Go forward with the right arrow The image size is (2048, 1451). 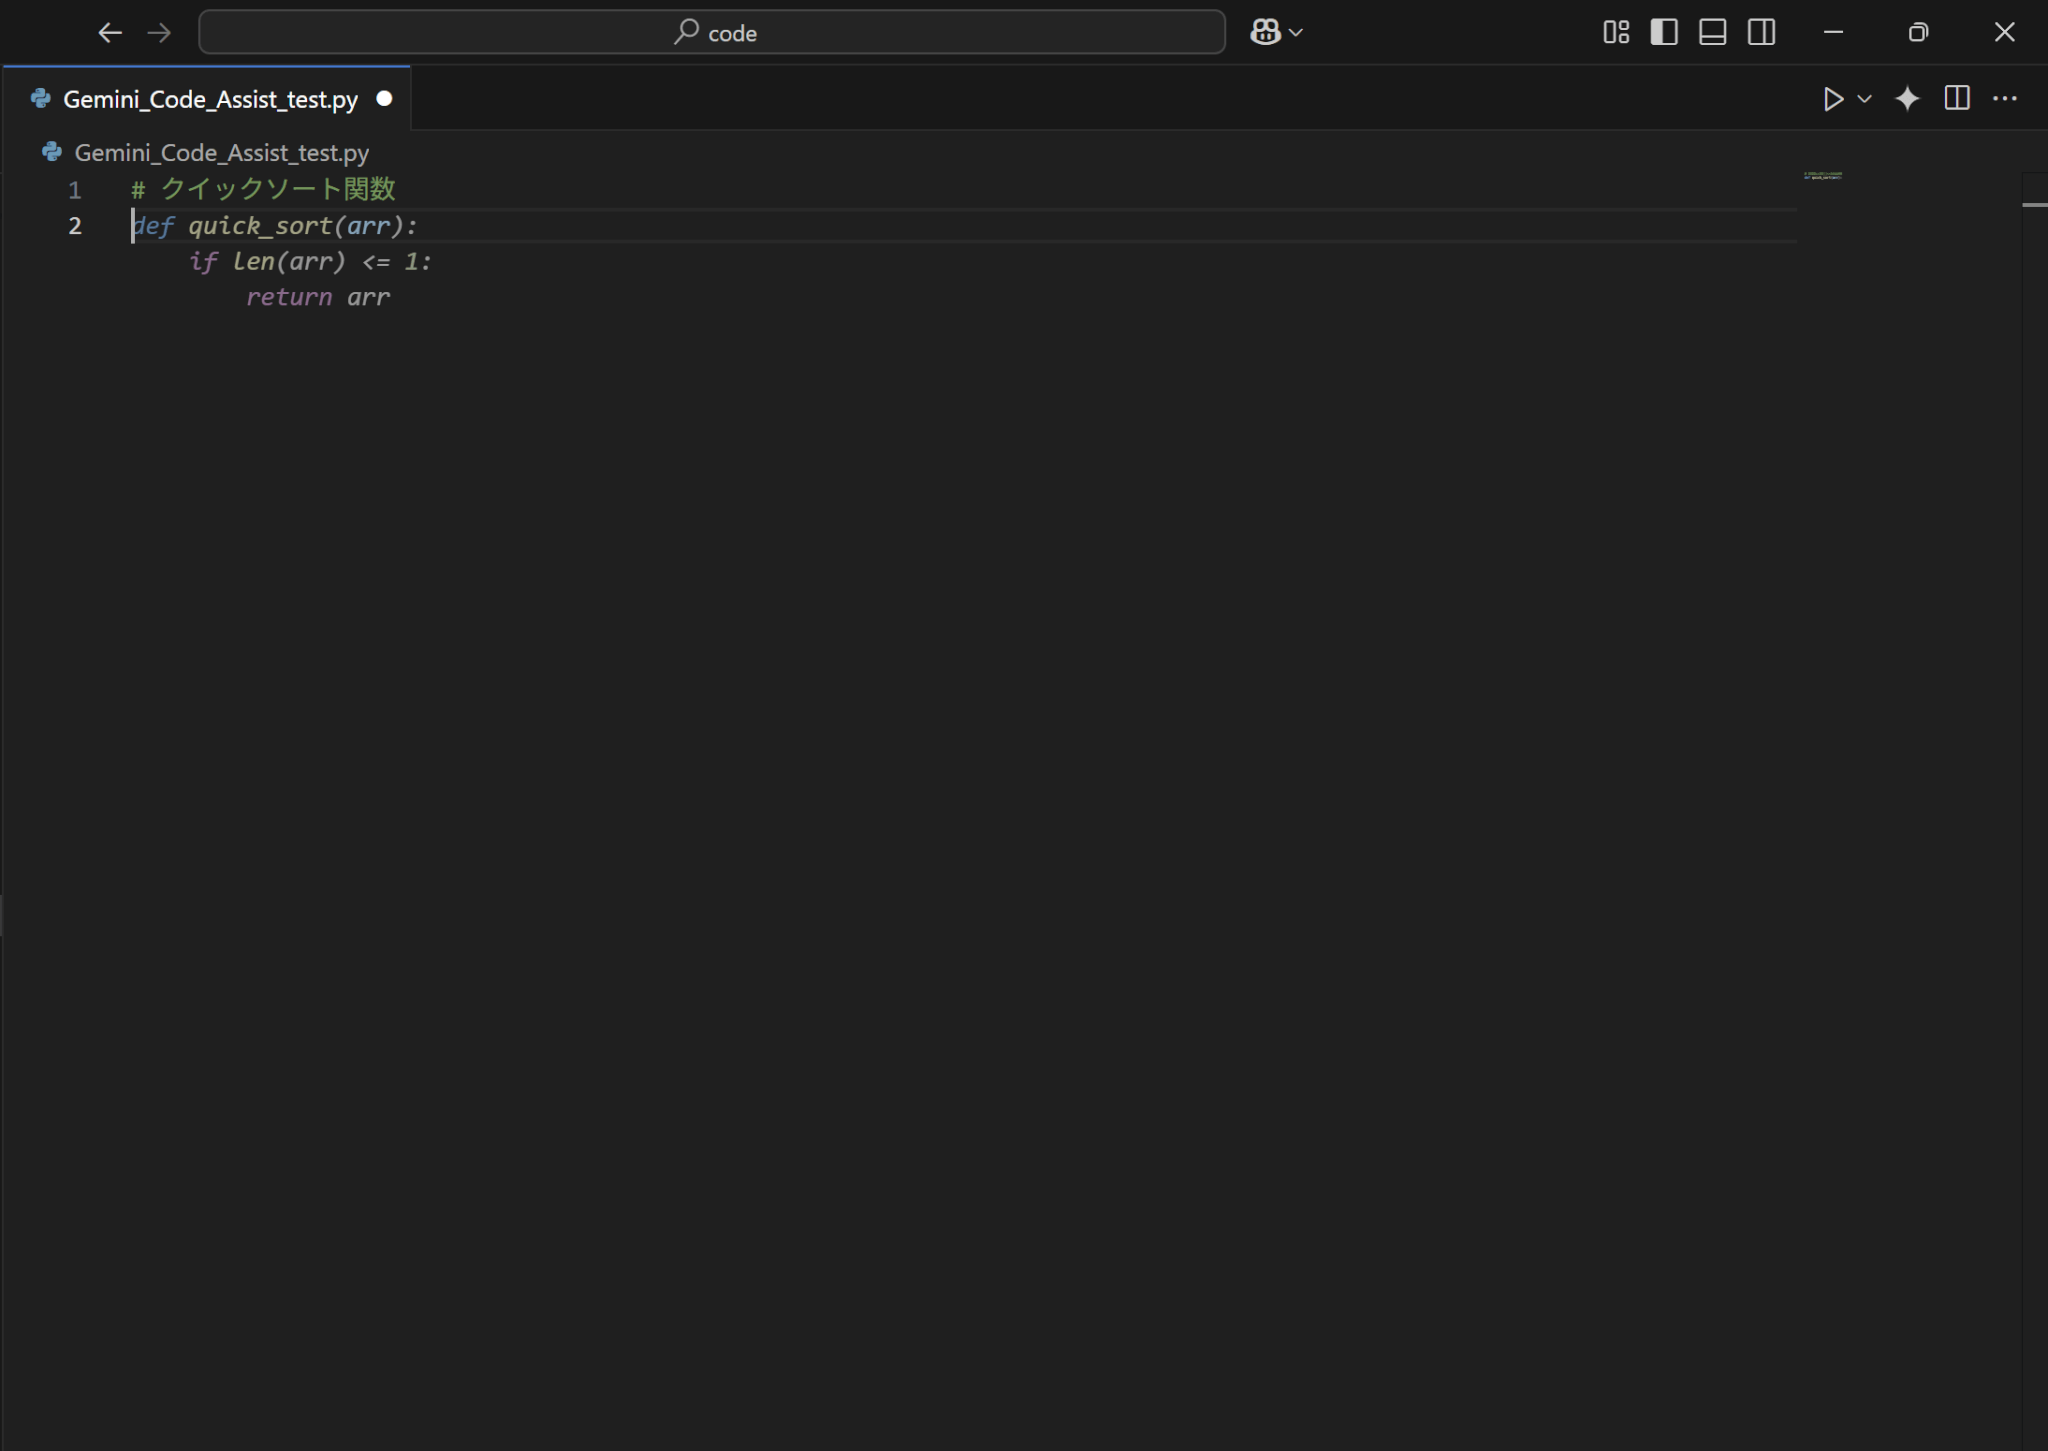159,33
